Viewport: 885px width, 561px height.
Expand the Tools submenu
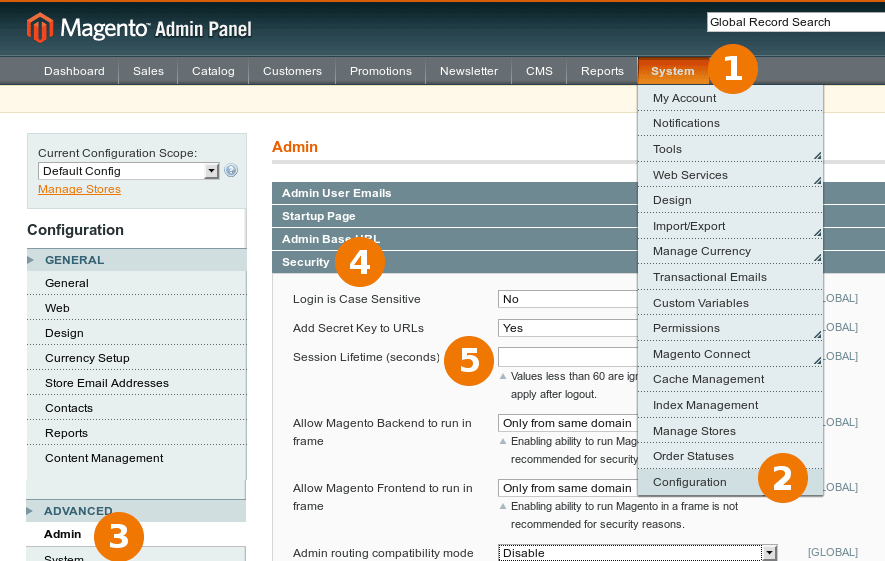point(730,150)
